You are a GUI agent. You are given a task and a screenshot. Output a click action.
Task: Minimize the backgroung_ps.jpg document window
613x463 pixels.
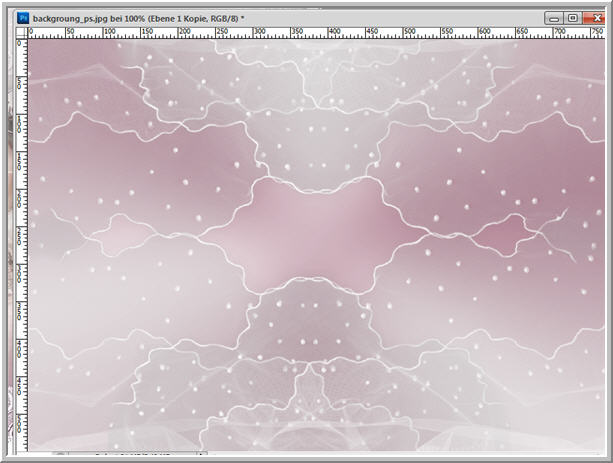[x=554, y=18]
